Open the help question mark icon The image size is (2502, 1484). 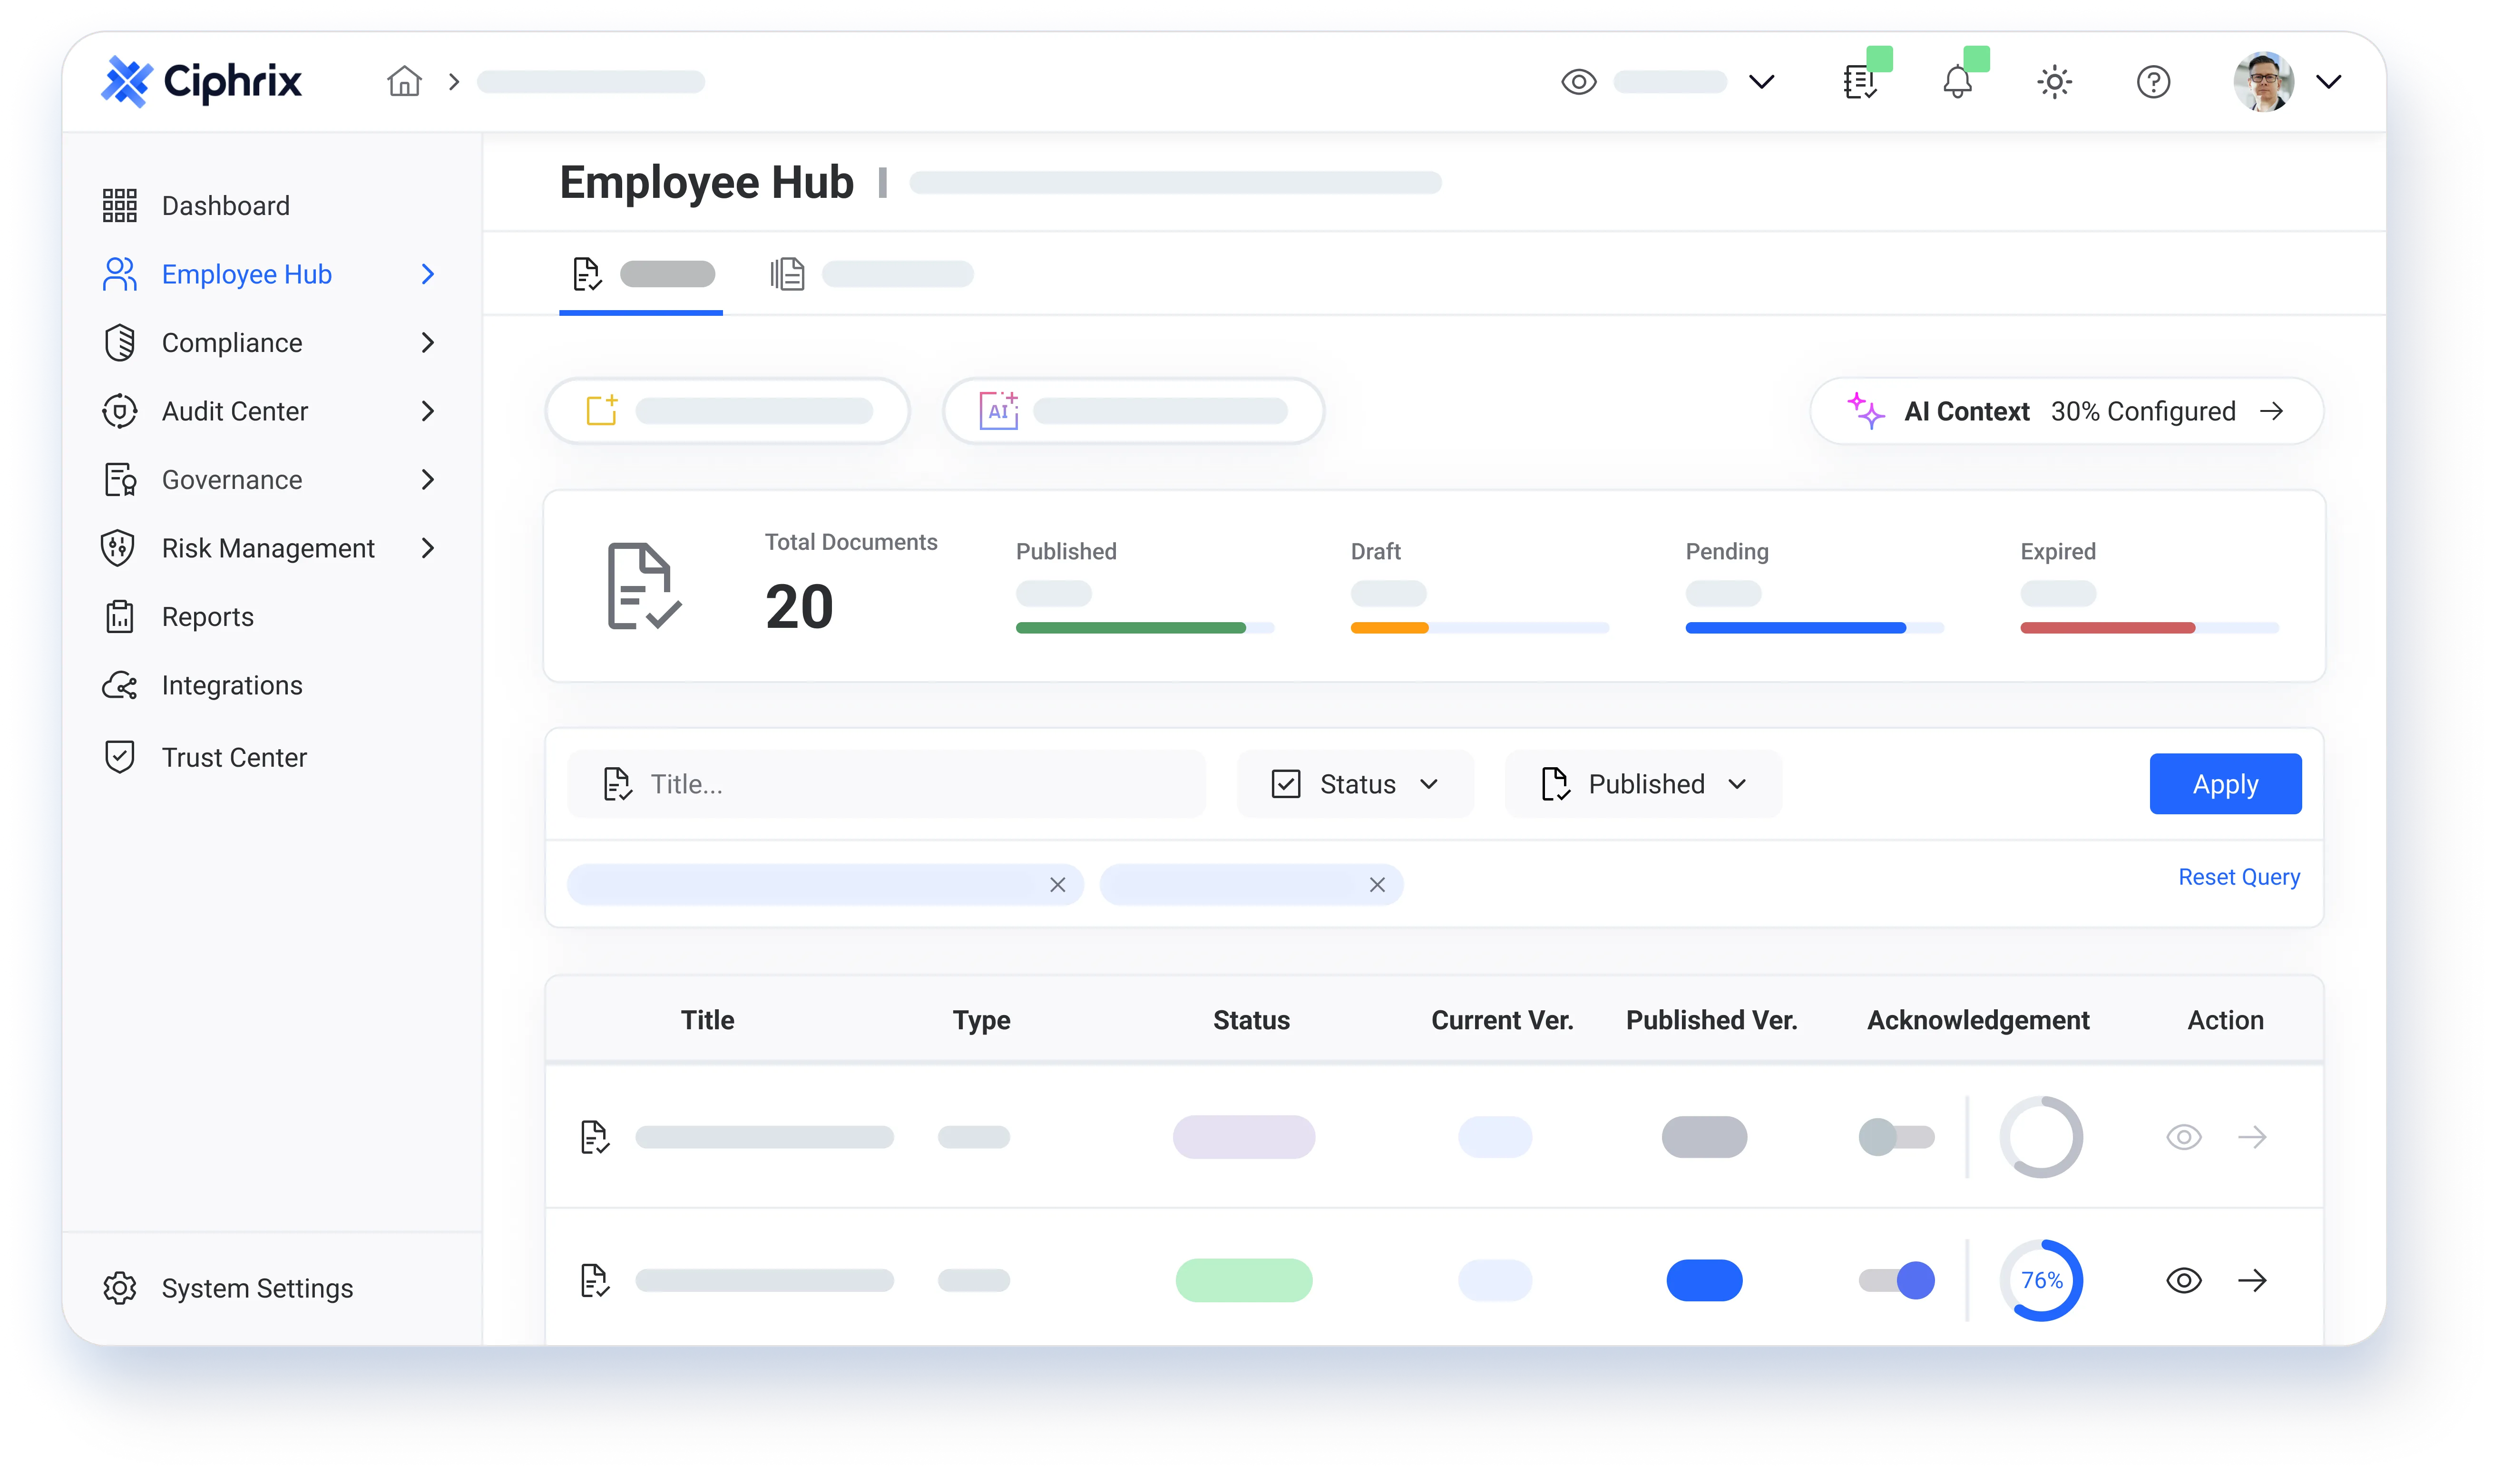[2153, 81]
